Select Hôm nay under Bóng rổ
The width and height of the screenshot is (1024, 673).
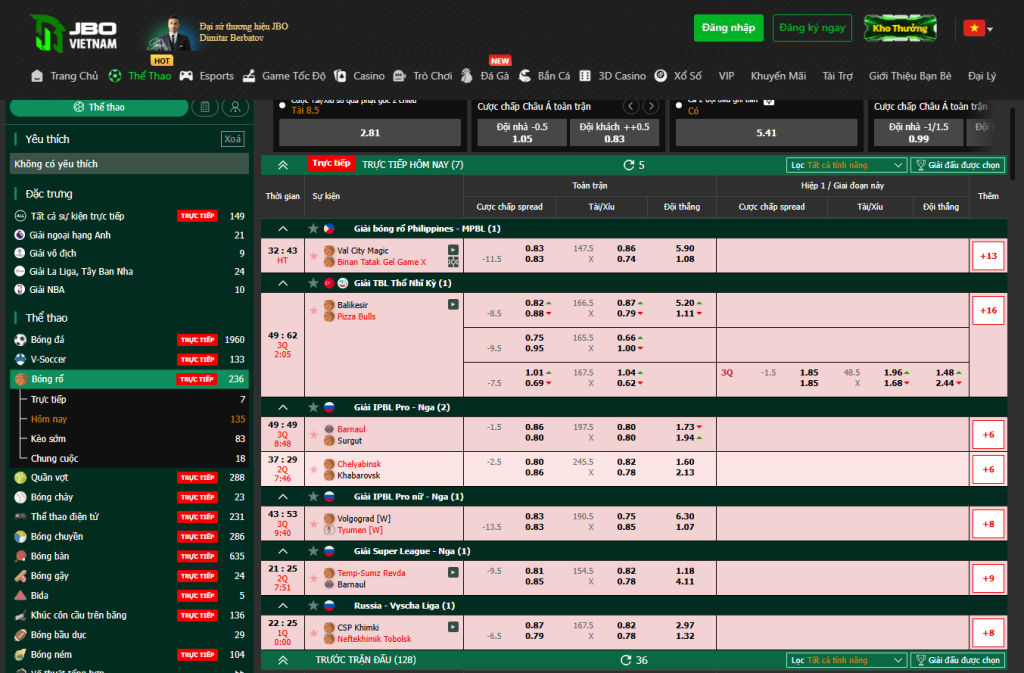pos(49,419)
